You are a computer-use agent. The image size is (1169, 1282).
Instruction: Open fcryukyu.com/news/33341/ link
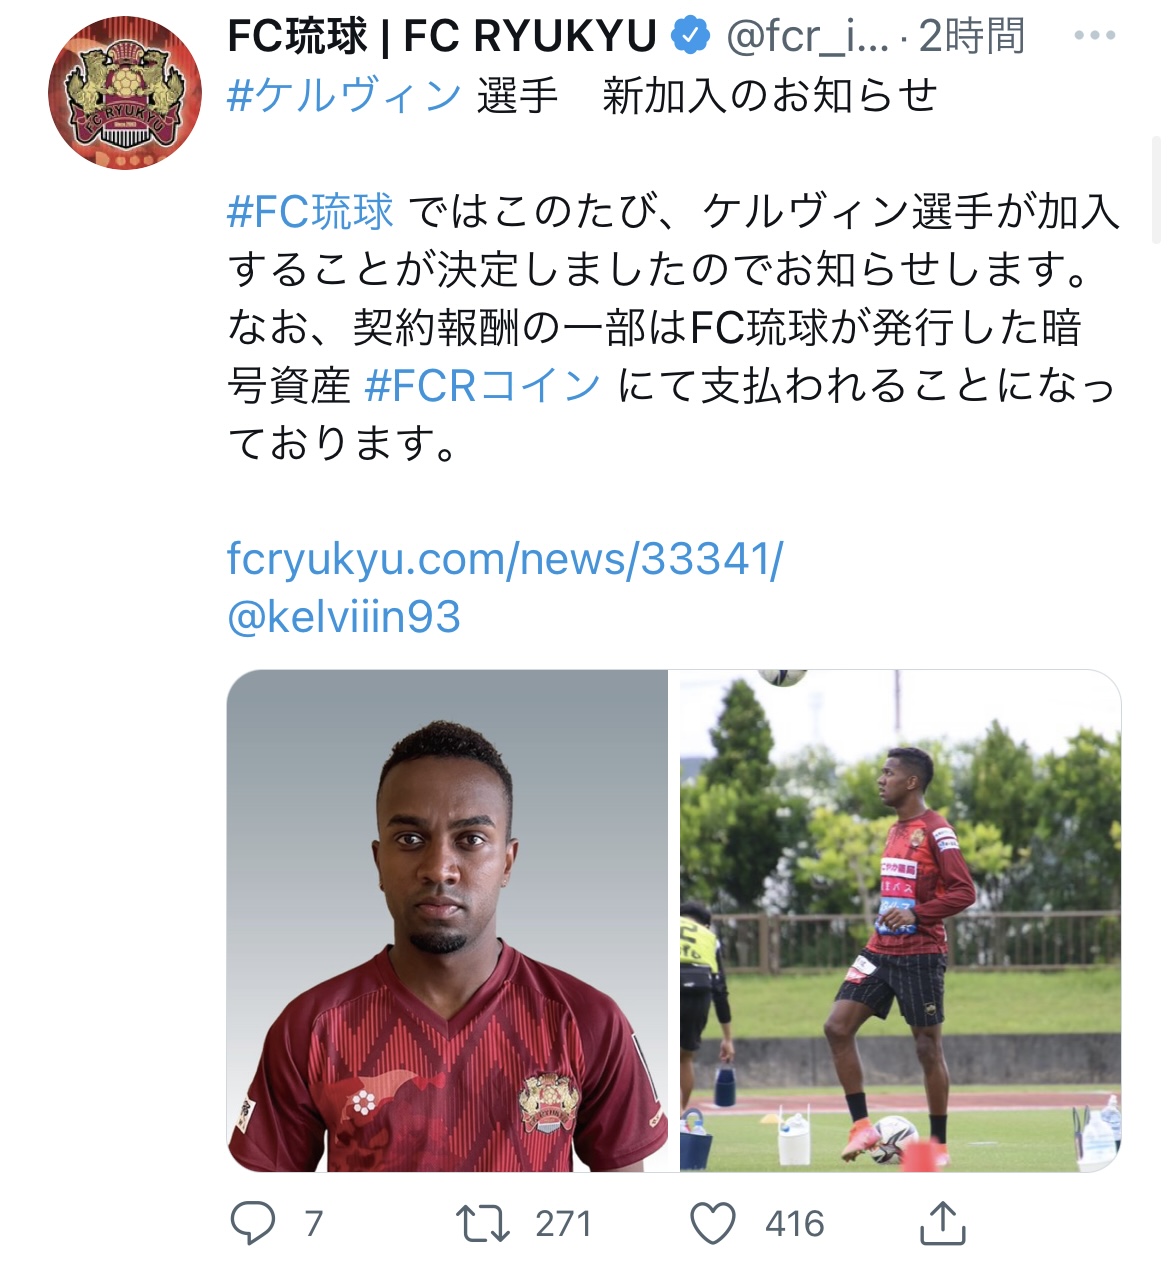[505, 559]
